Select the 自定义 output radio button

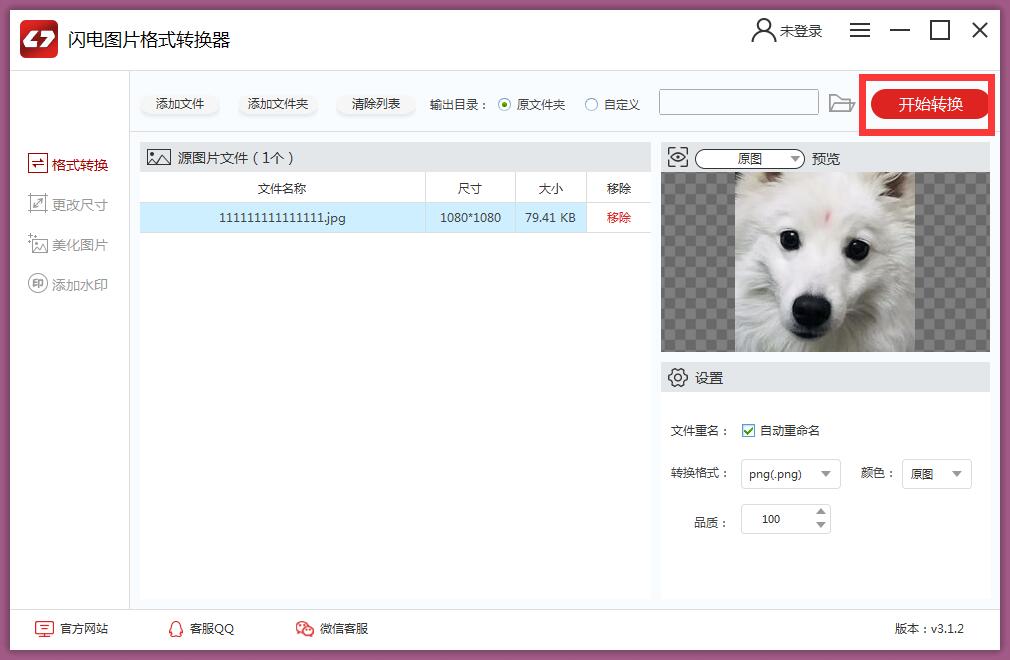pyautogui.click(x=591, y=104)
